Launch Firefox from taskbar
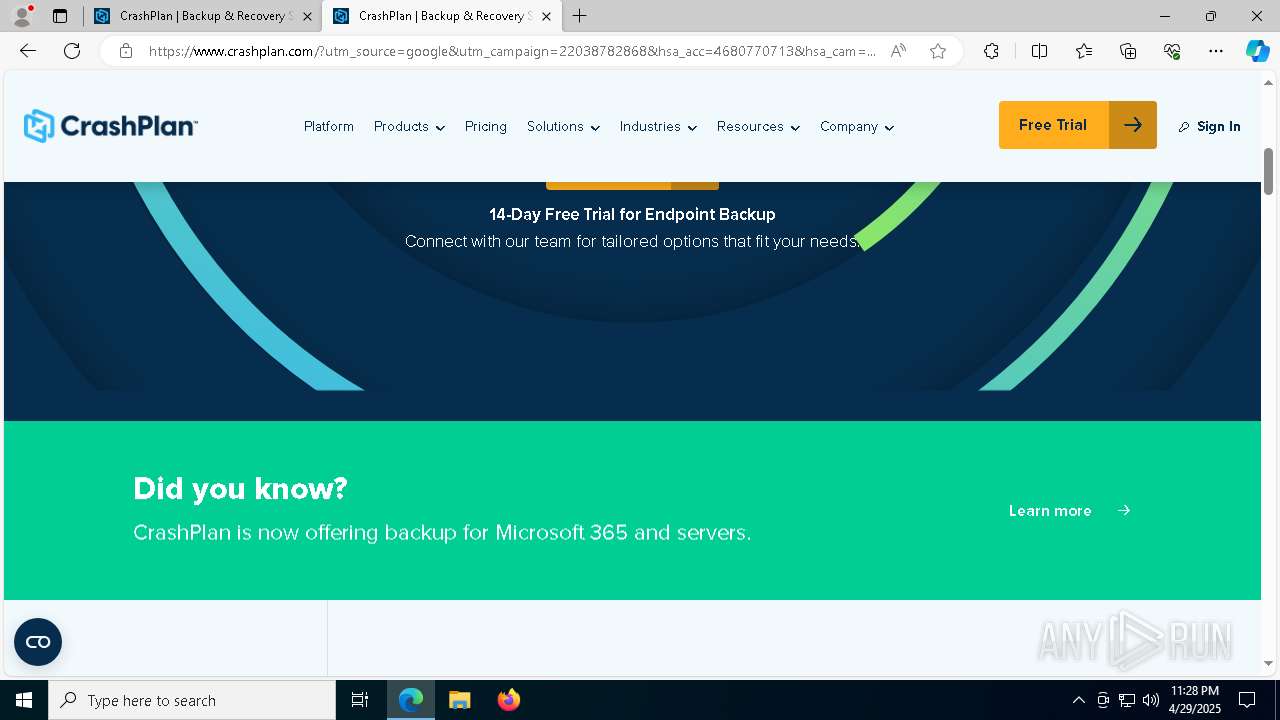The width and height of the screenshot is (1280, 720). (x=509, y=700)
